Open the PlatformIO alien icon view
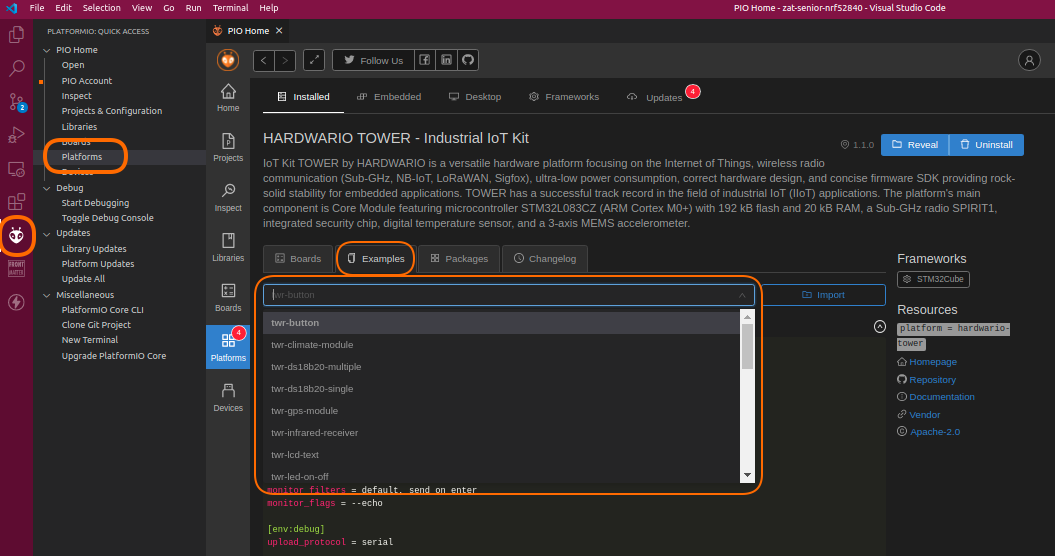1055x556 pixels. tap(16, 235)
